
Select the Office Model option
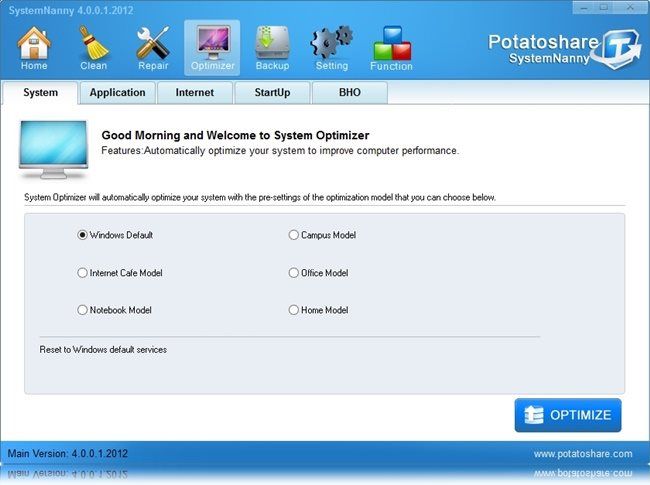pos(318,273)
